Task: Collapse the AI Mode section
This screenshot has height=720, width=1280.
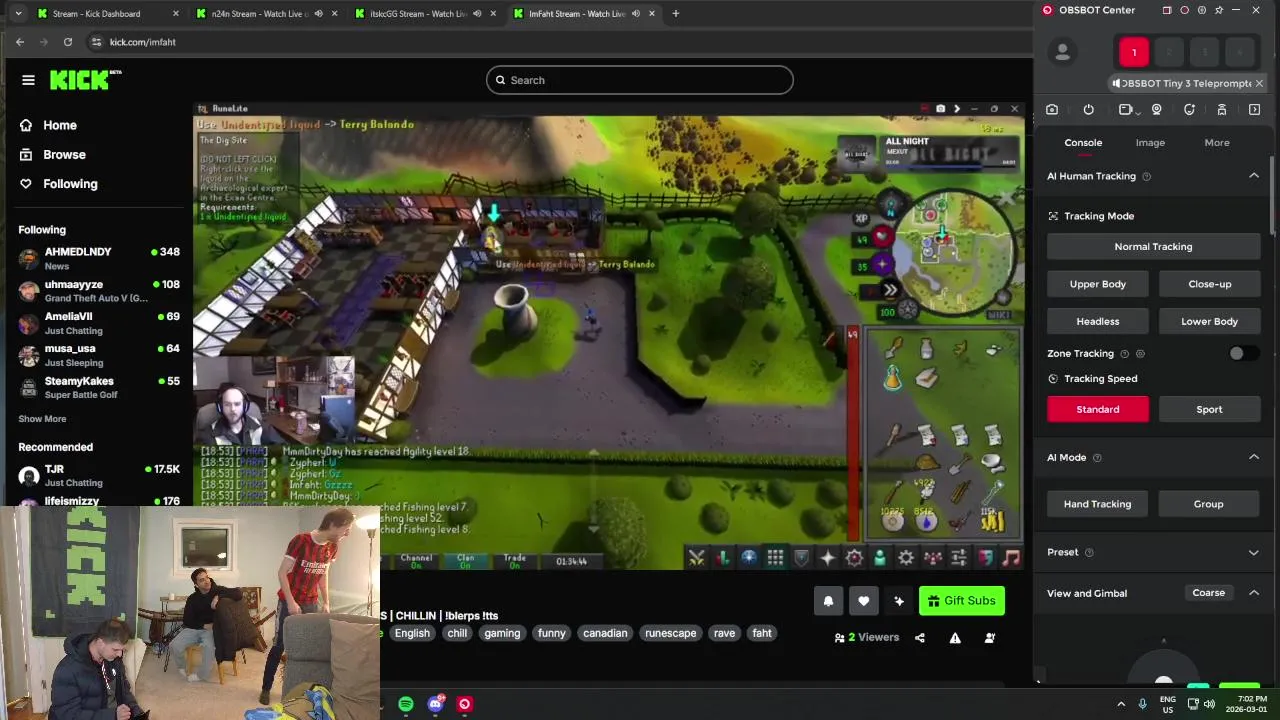Action: click(1254, 457)
